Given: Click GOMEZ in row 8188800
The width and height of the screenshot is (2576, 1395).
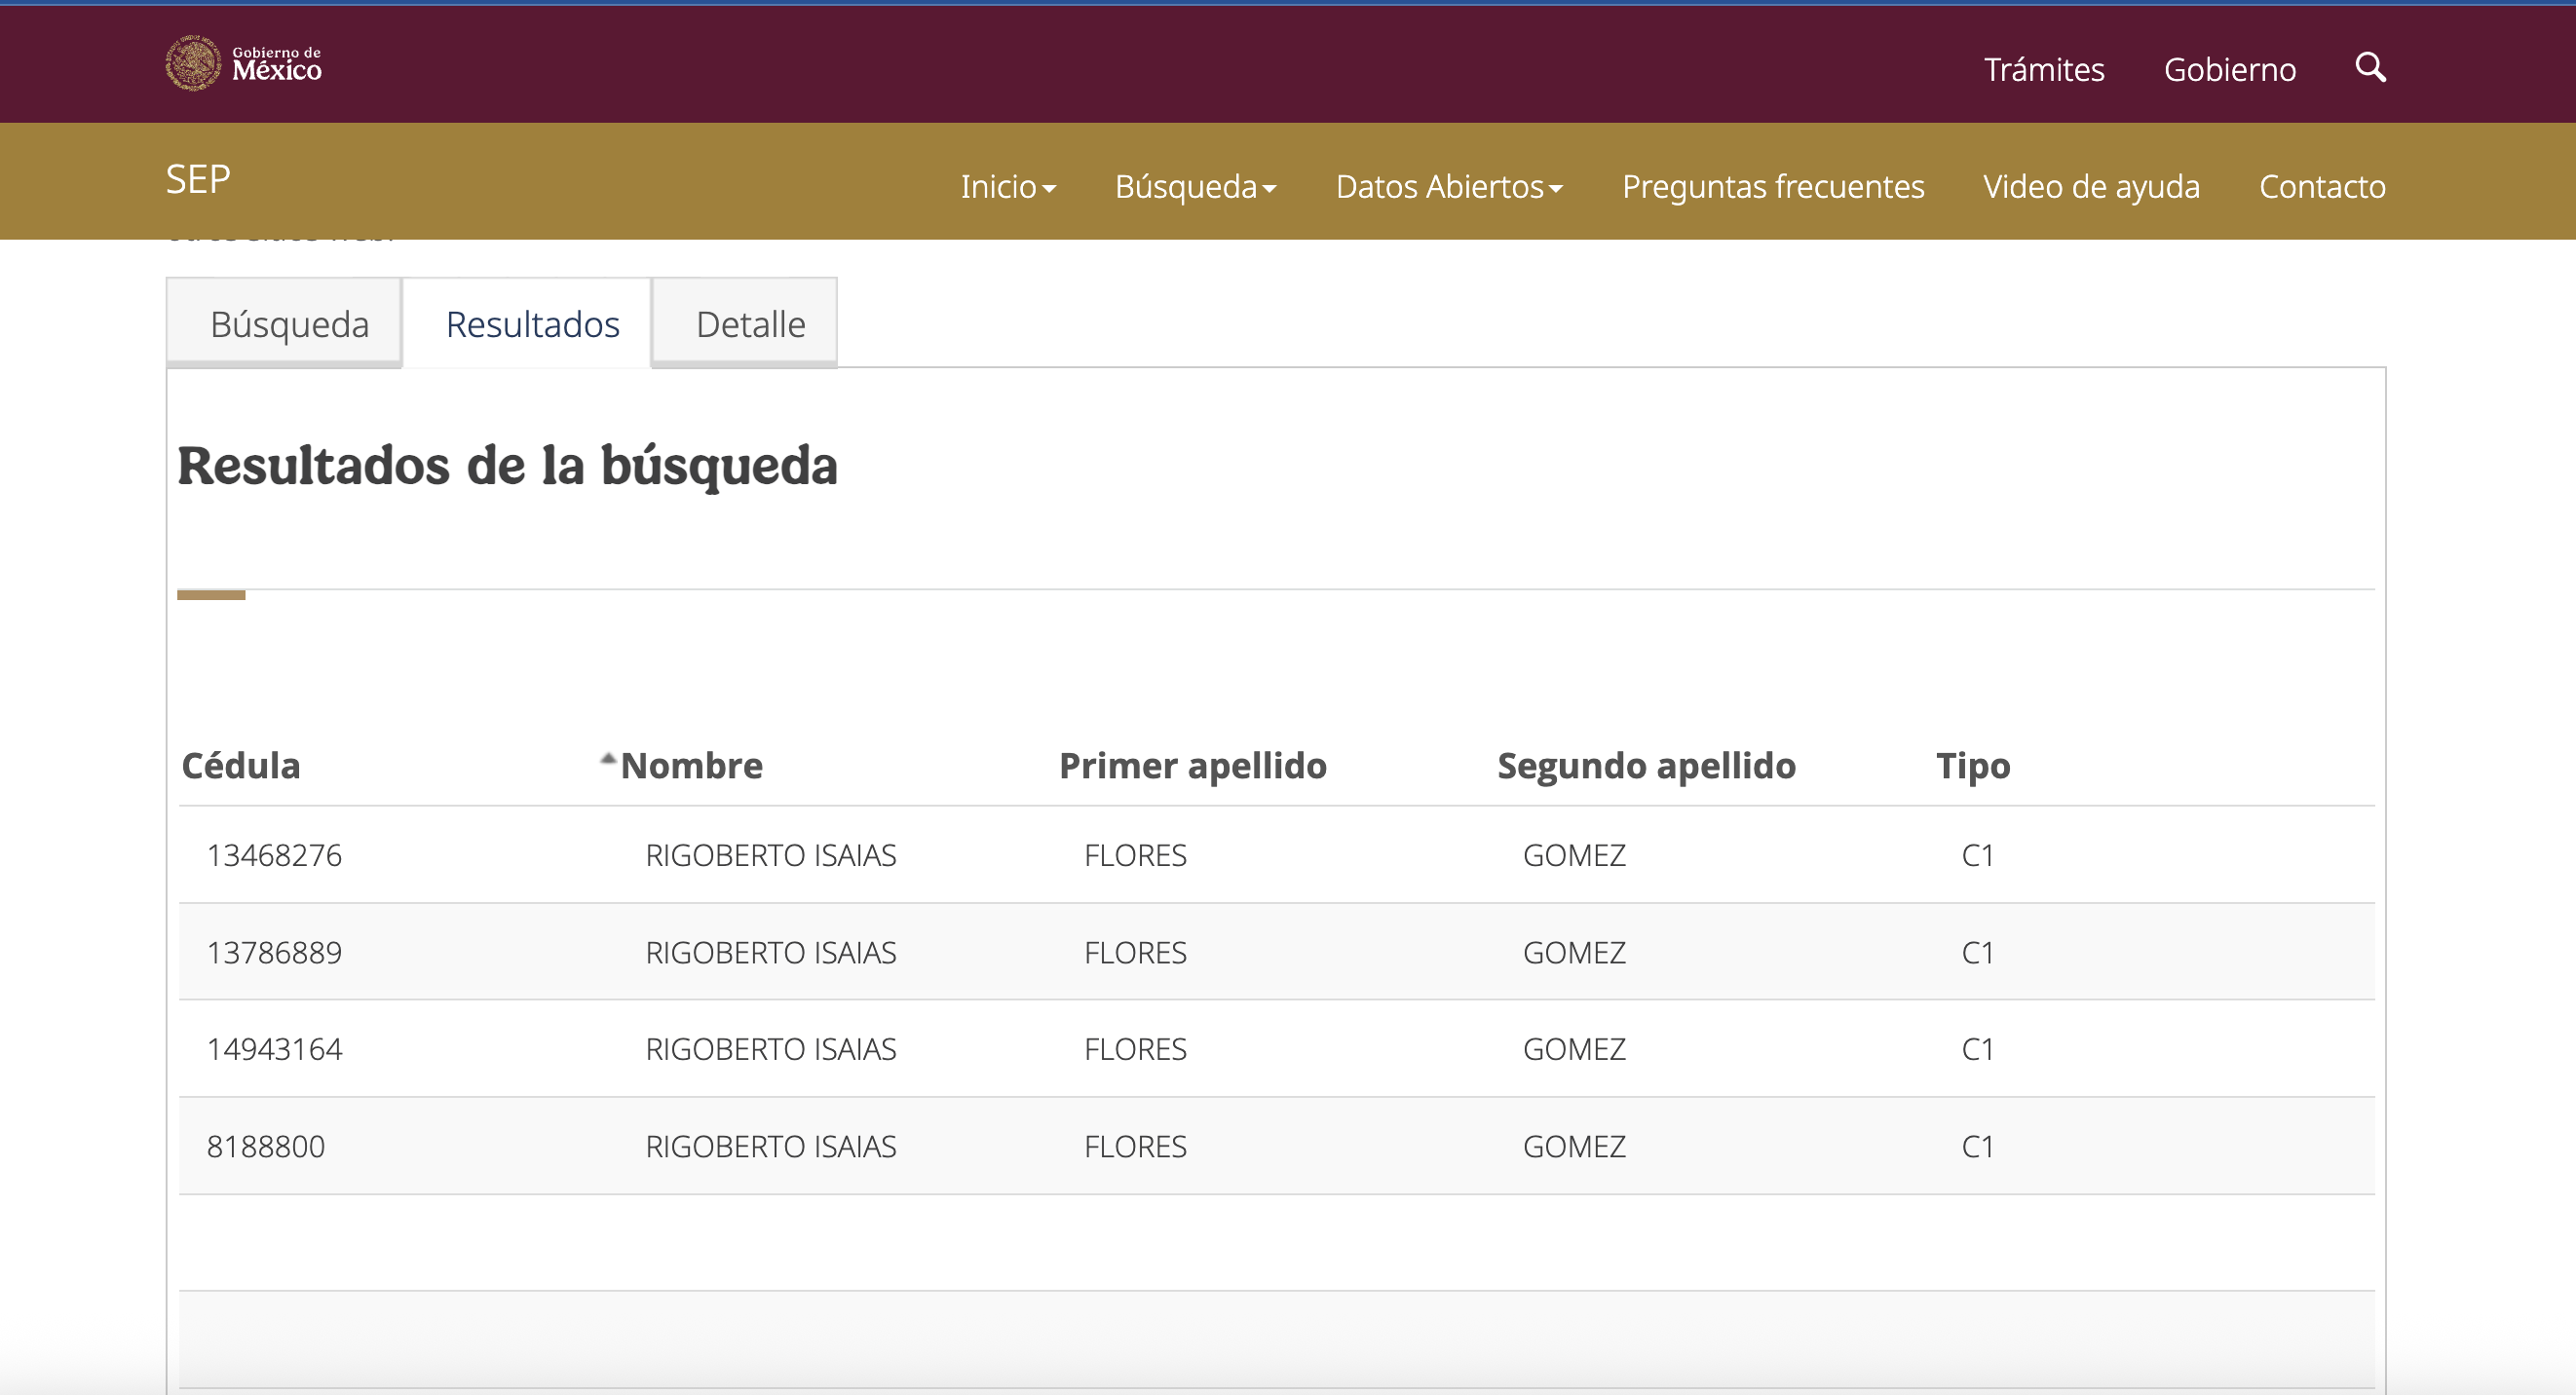Looking at the screenshot, I should click(x=1574, y=1146).
